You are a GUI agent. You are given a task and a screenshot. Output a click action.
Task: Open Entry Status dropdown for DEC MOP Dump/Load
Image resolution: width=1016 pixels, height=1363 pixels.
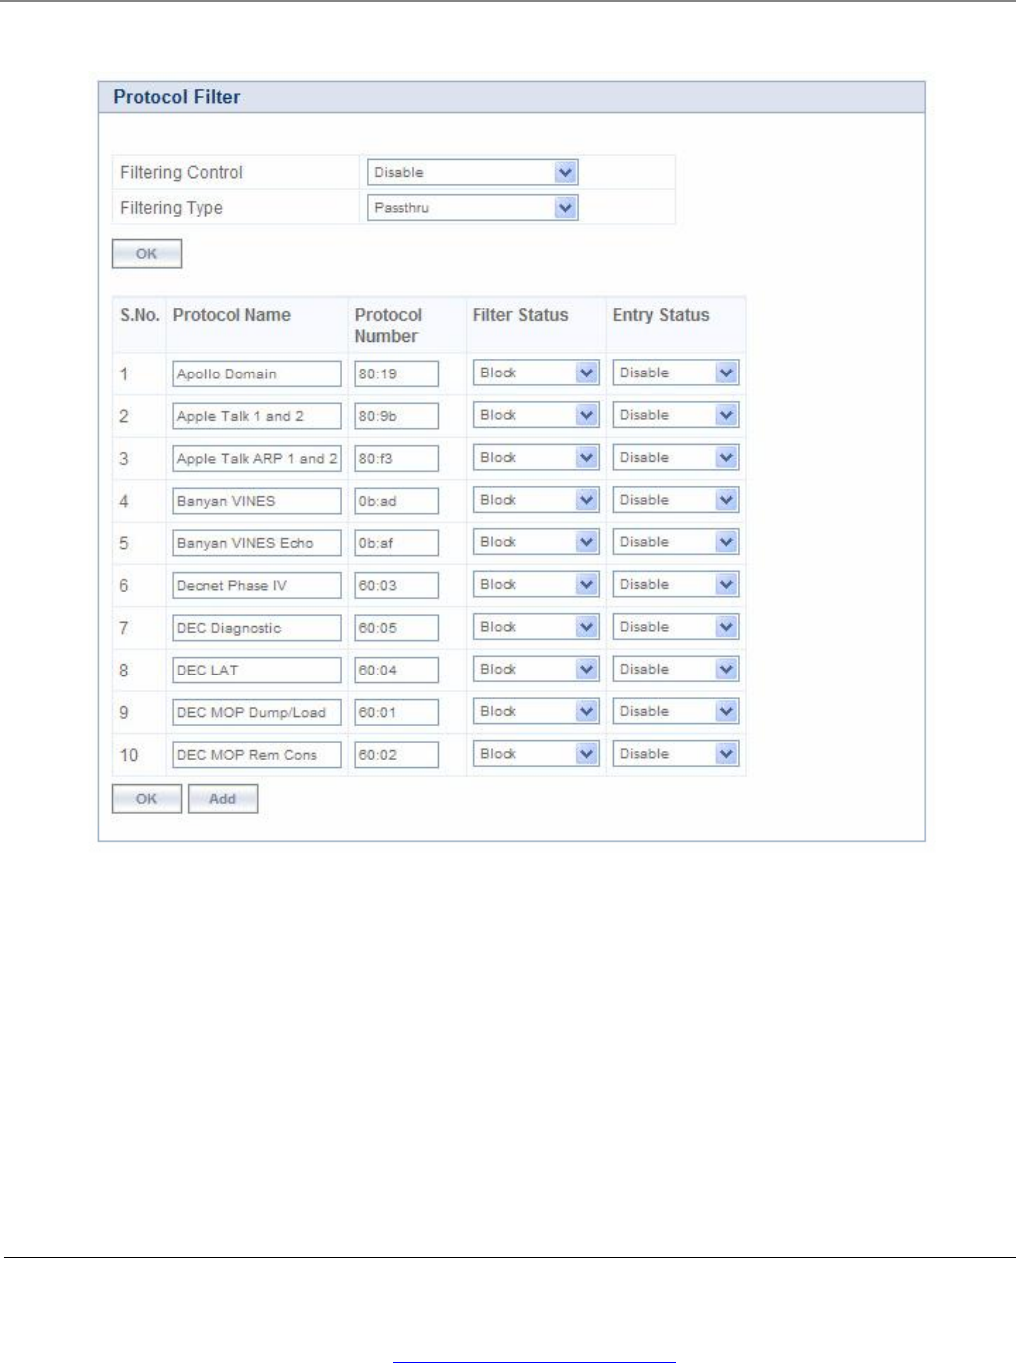coord(676,712)
